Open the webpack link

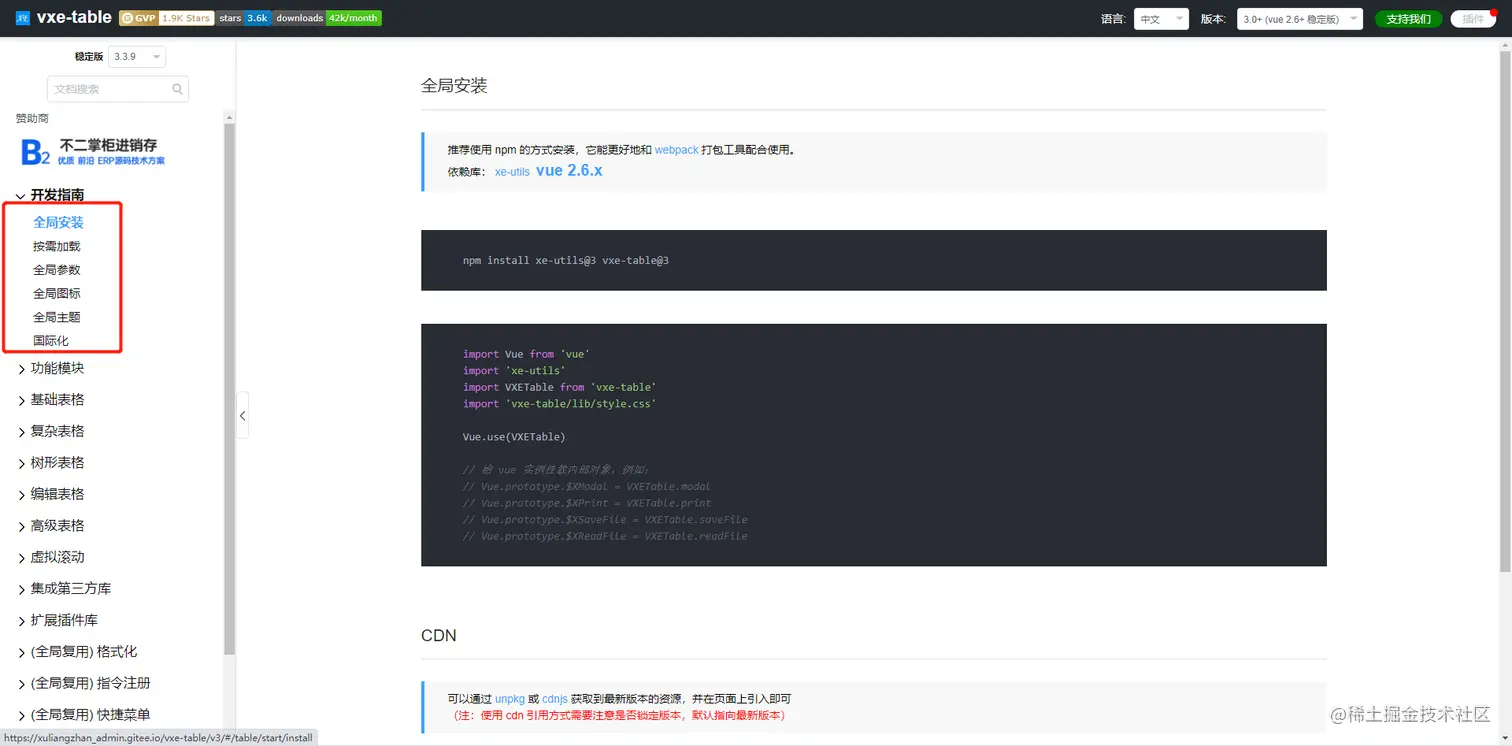[677, 150]
